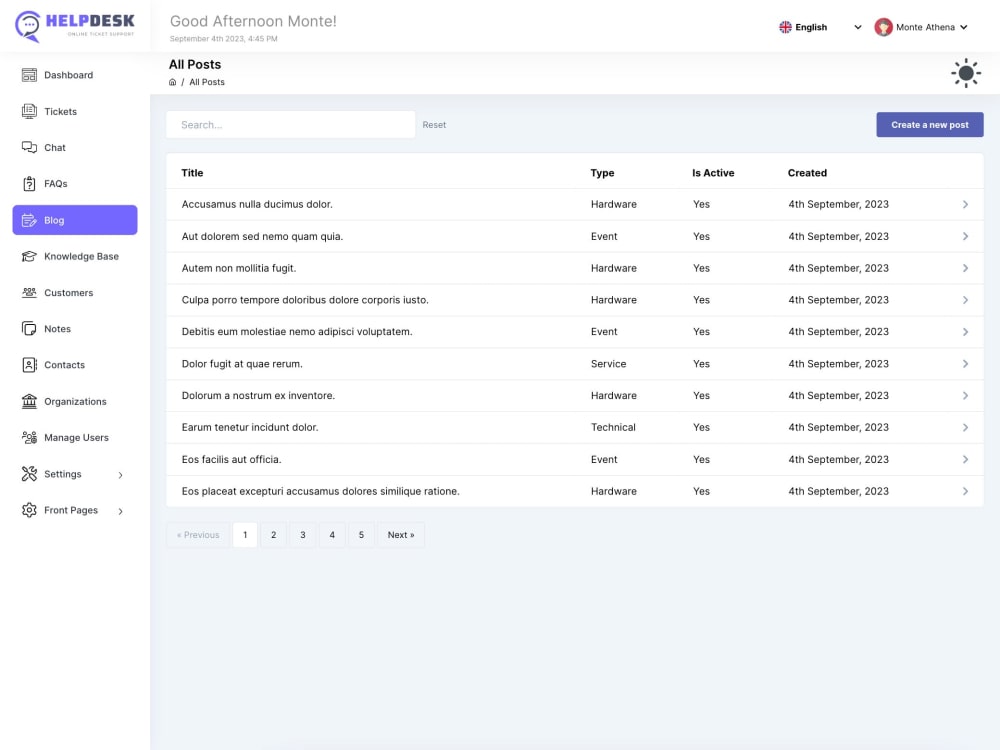Open 'Culpa porro tempore' row chevron
The image size is (1000, 750).
pos(965,300)
